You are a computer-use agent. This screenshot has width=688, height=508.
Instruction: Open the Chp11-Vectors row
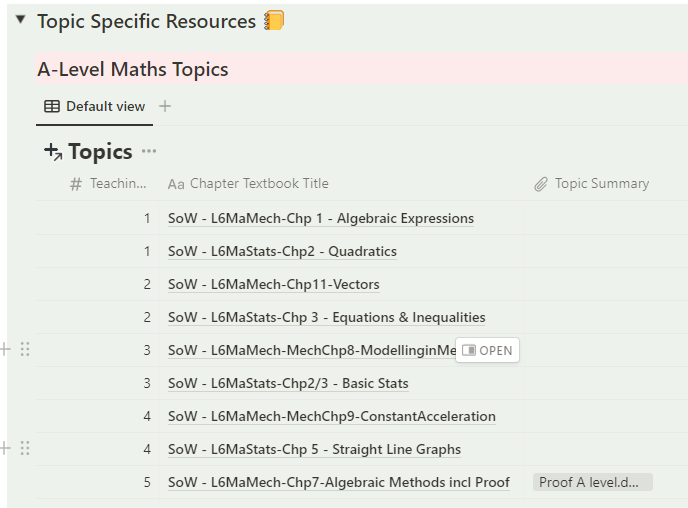coord(273,284)
